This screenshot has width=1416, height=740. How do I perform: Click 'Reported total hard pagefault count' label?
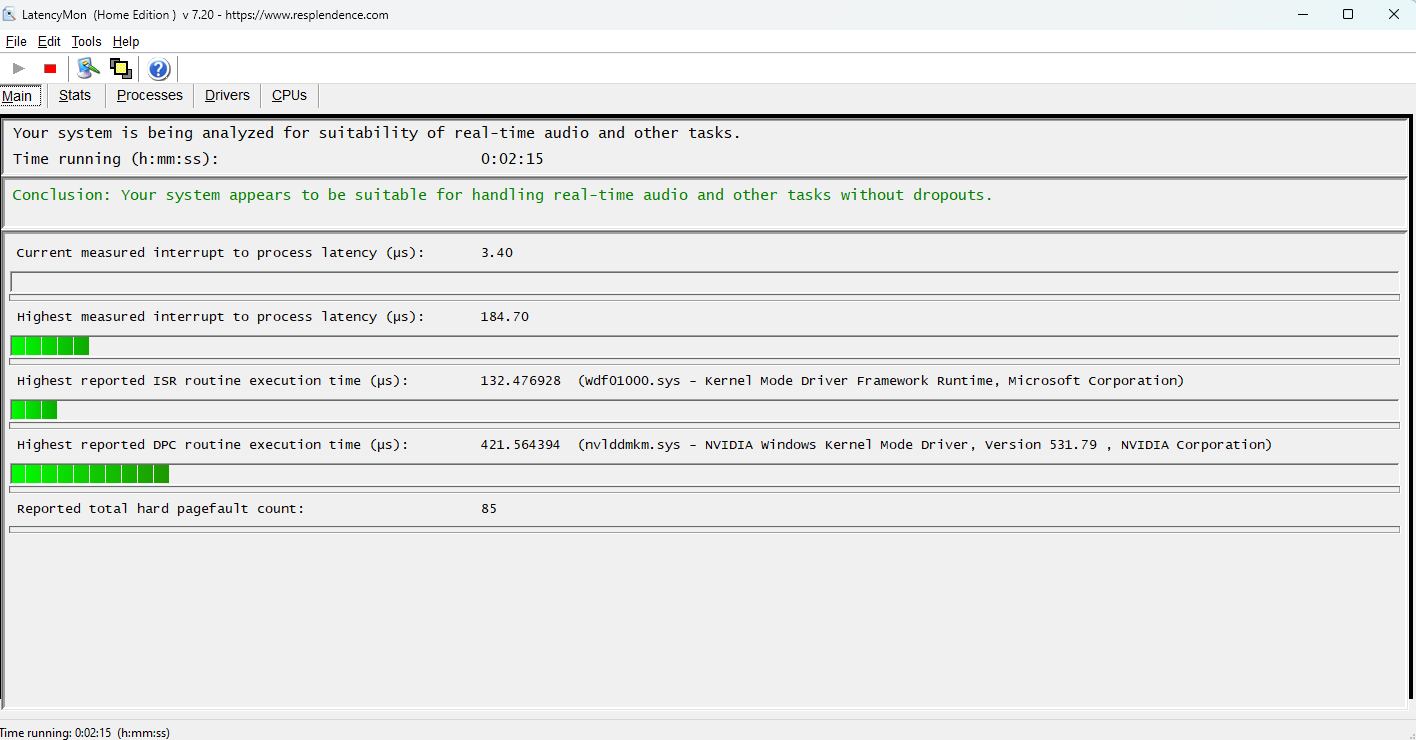click(161, 509)
